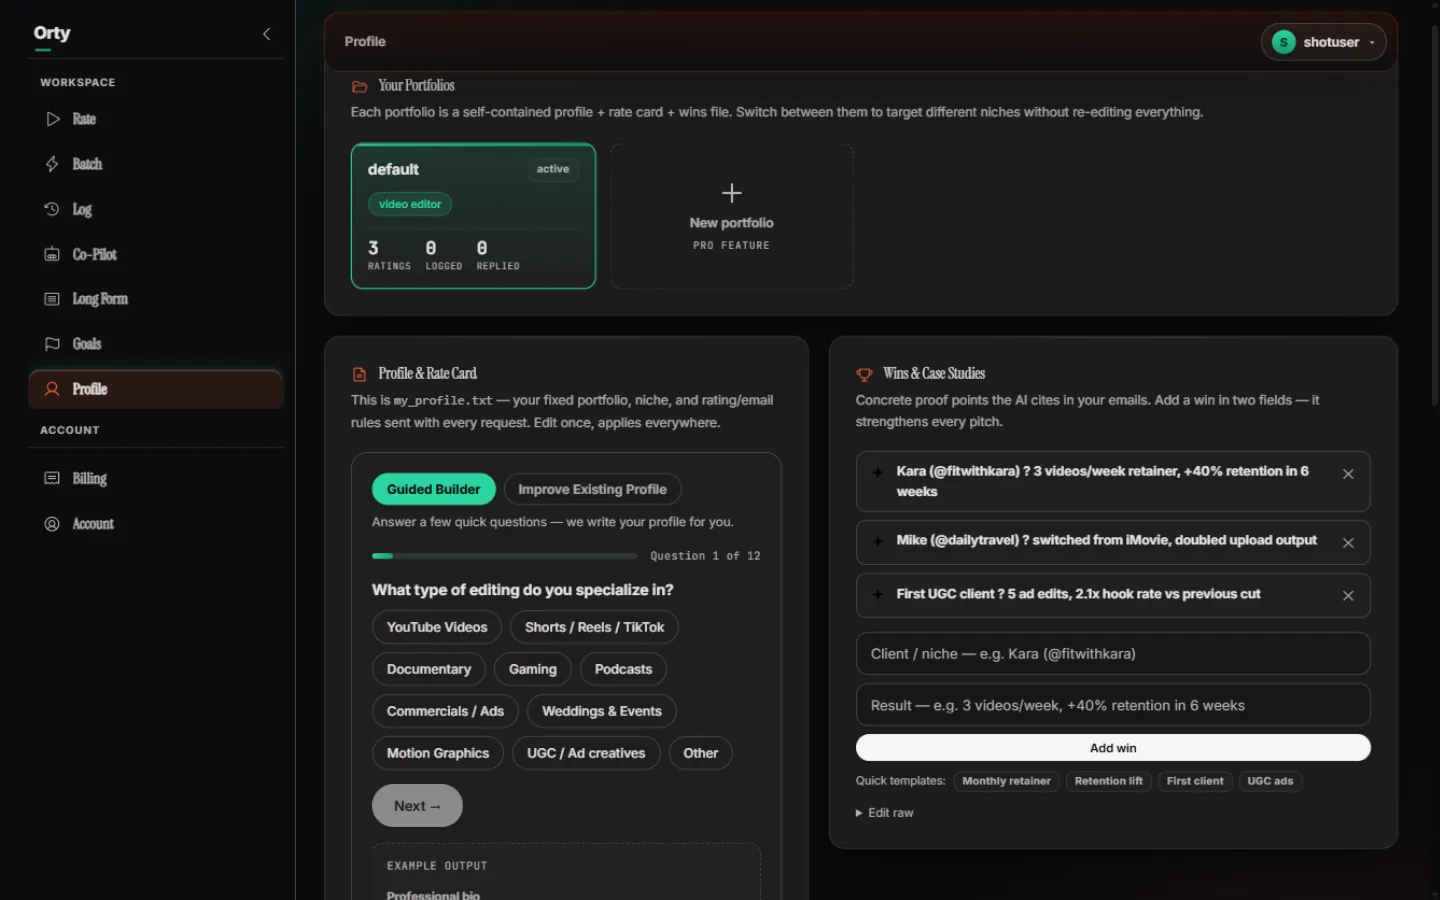Open the Co-Pilot robot icon
This screenshot has width=1440, height=900.
click(x=52, y=254)
